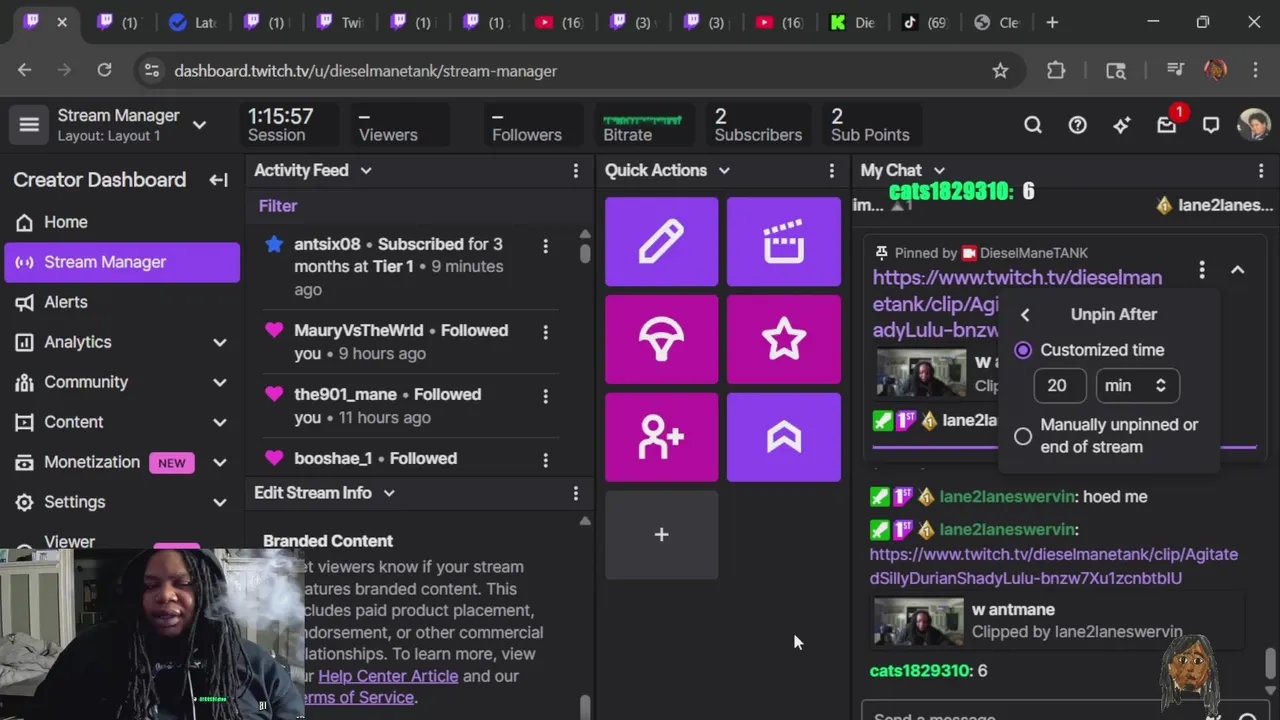Click the chat panel scrollbar
This screenshot has height=720, width=1280.
coord(1270,662)
